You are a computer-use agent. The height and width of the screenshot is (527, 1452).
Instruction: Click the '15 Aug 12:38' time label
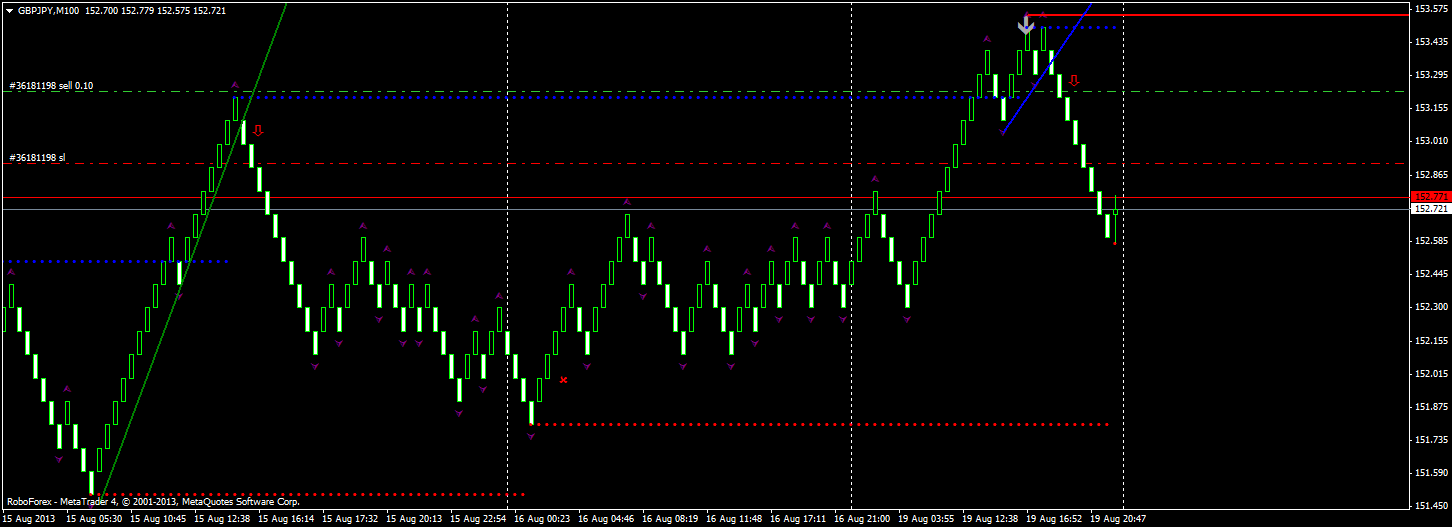tap(223, 519)
